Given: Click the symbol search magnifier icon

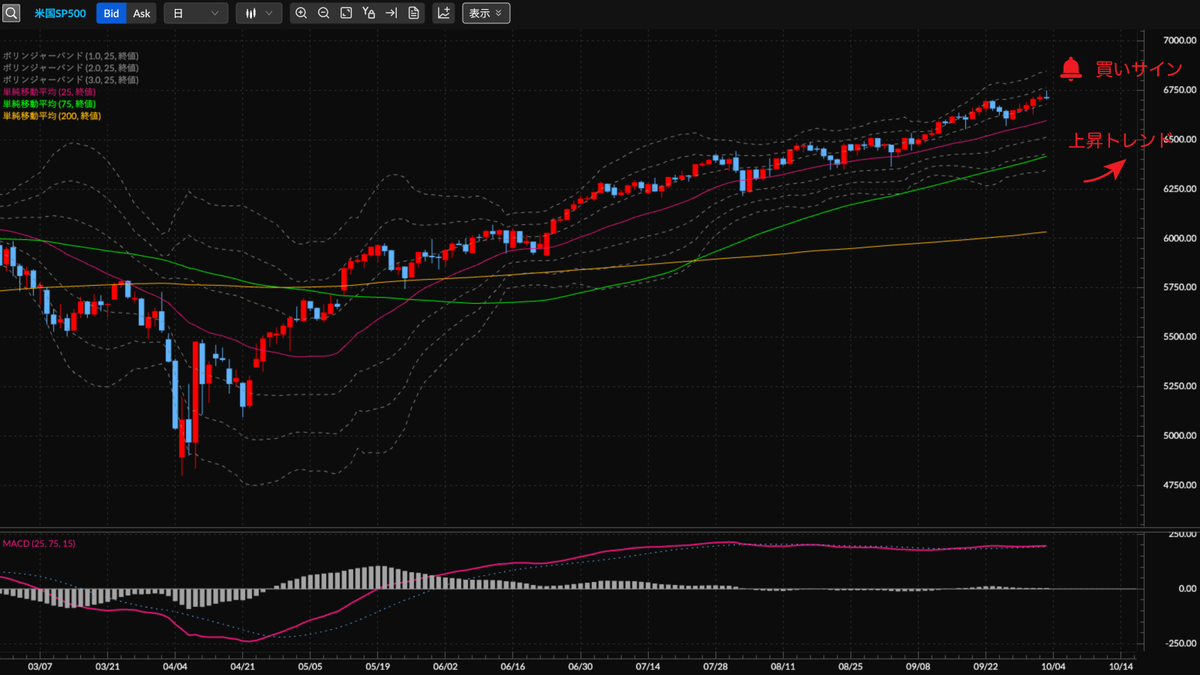Looking at the screenshot, I should [x=11, y=13].
